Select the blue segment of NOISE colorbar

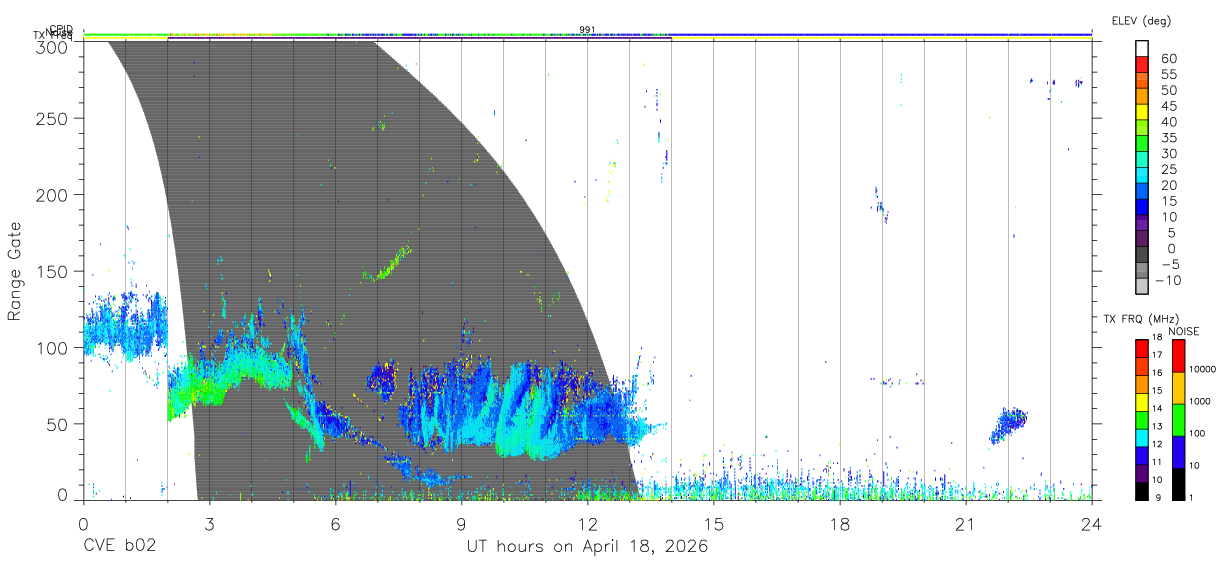coord(1178,452)
